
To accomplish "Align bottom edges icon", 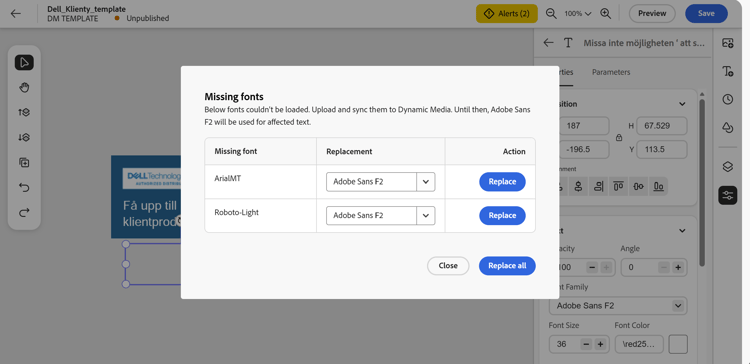I will click(x=659, y=187).
